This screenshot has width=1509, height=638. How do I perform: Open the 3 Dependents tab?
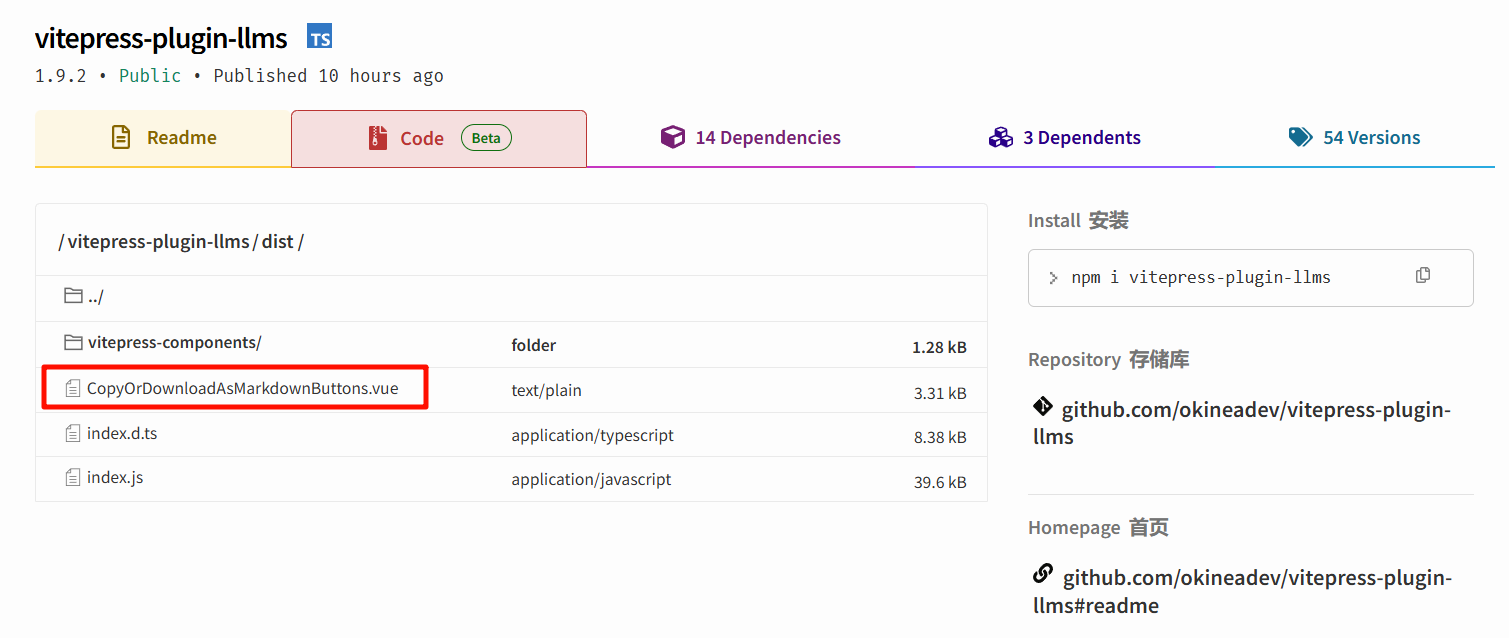1065,138
